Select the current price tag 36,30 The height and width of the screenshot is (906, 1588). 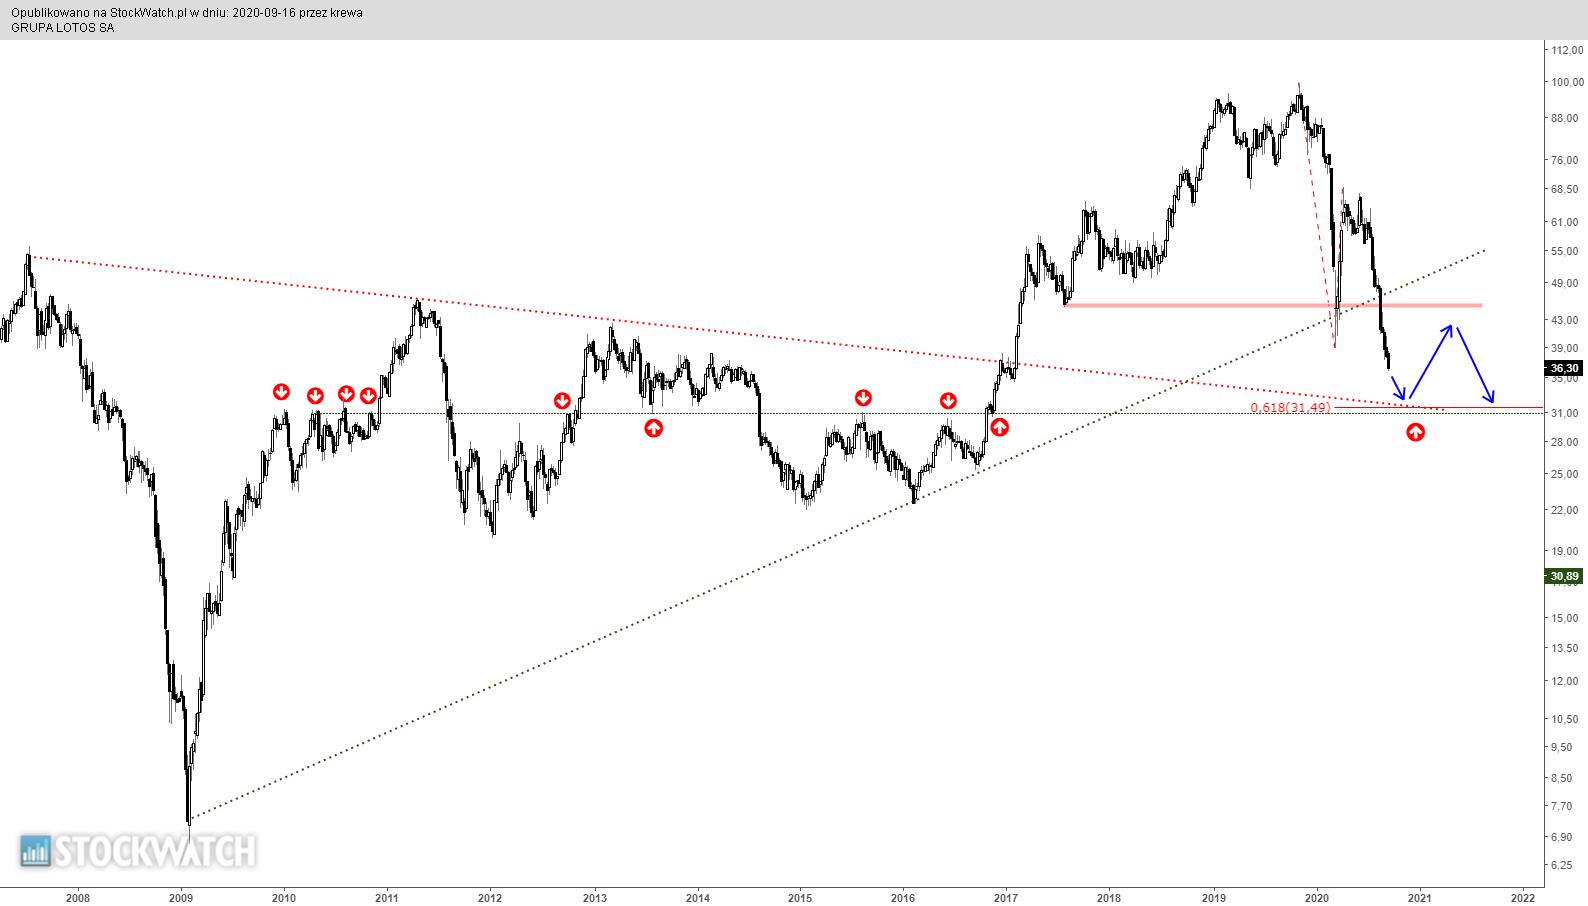click(1564, 368)
